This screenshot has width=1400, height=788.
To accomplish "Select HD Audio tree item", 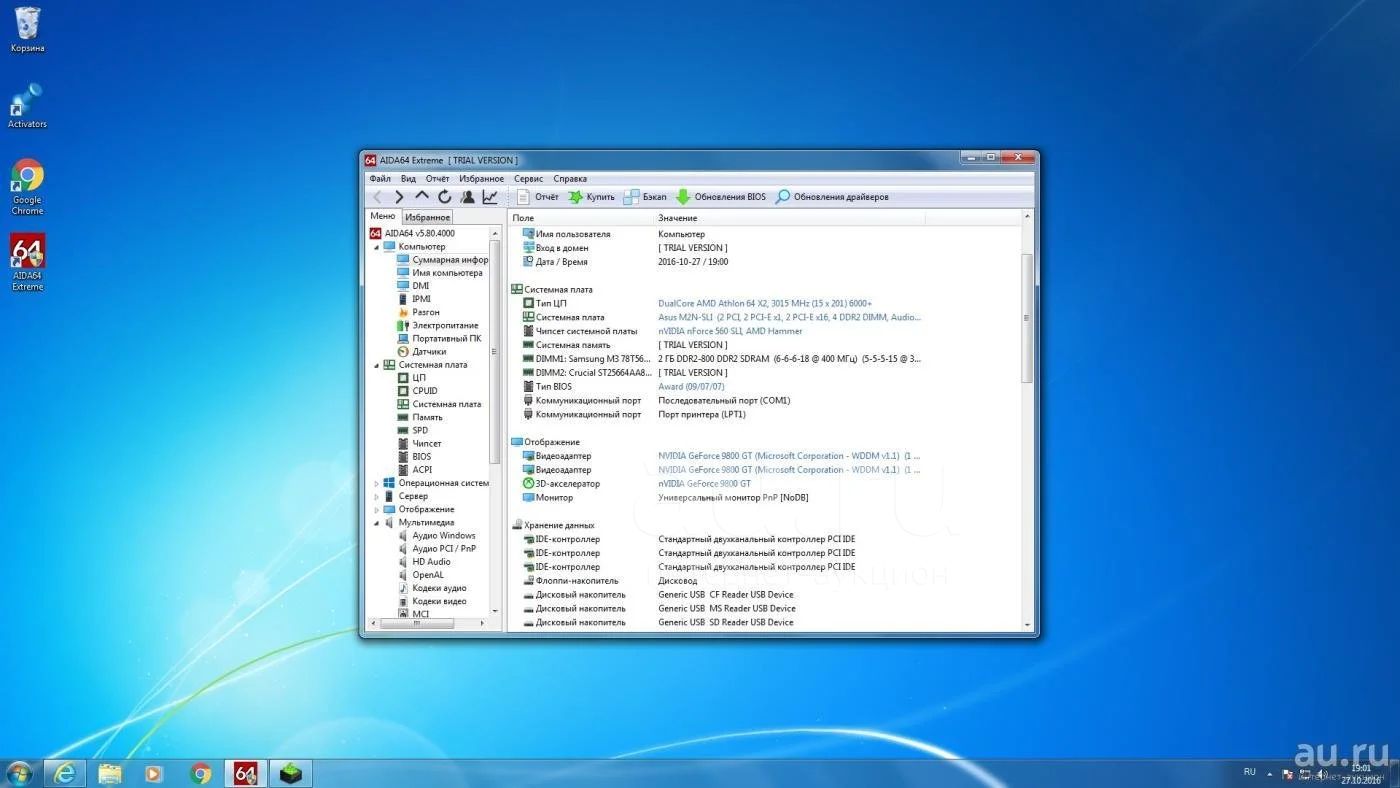I will (424, 561).
